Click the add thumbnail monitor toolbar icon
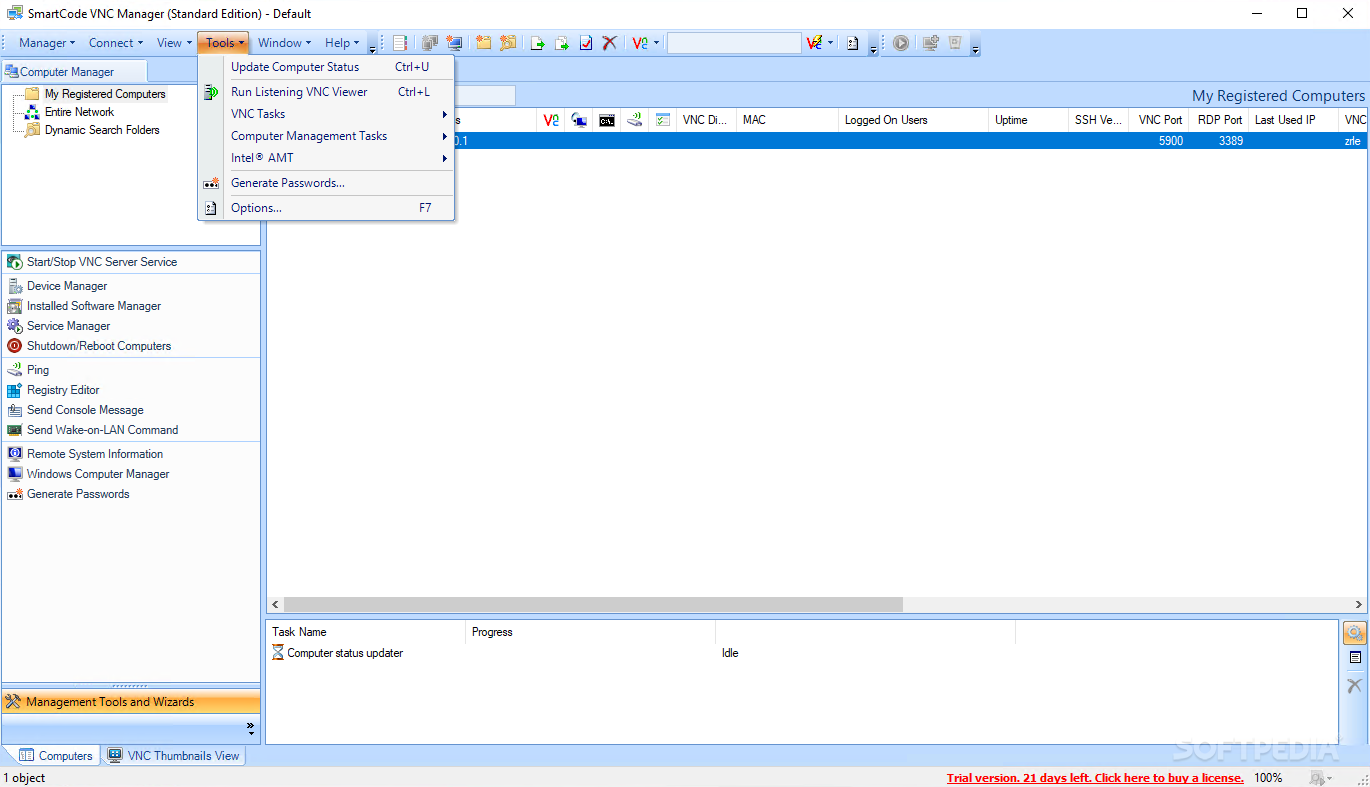1370x787 pixels. click(x=931, y=43)
